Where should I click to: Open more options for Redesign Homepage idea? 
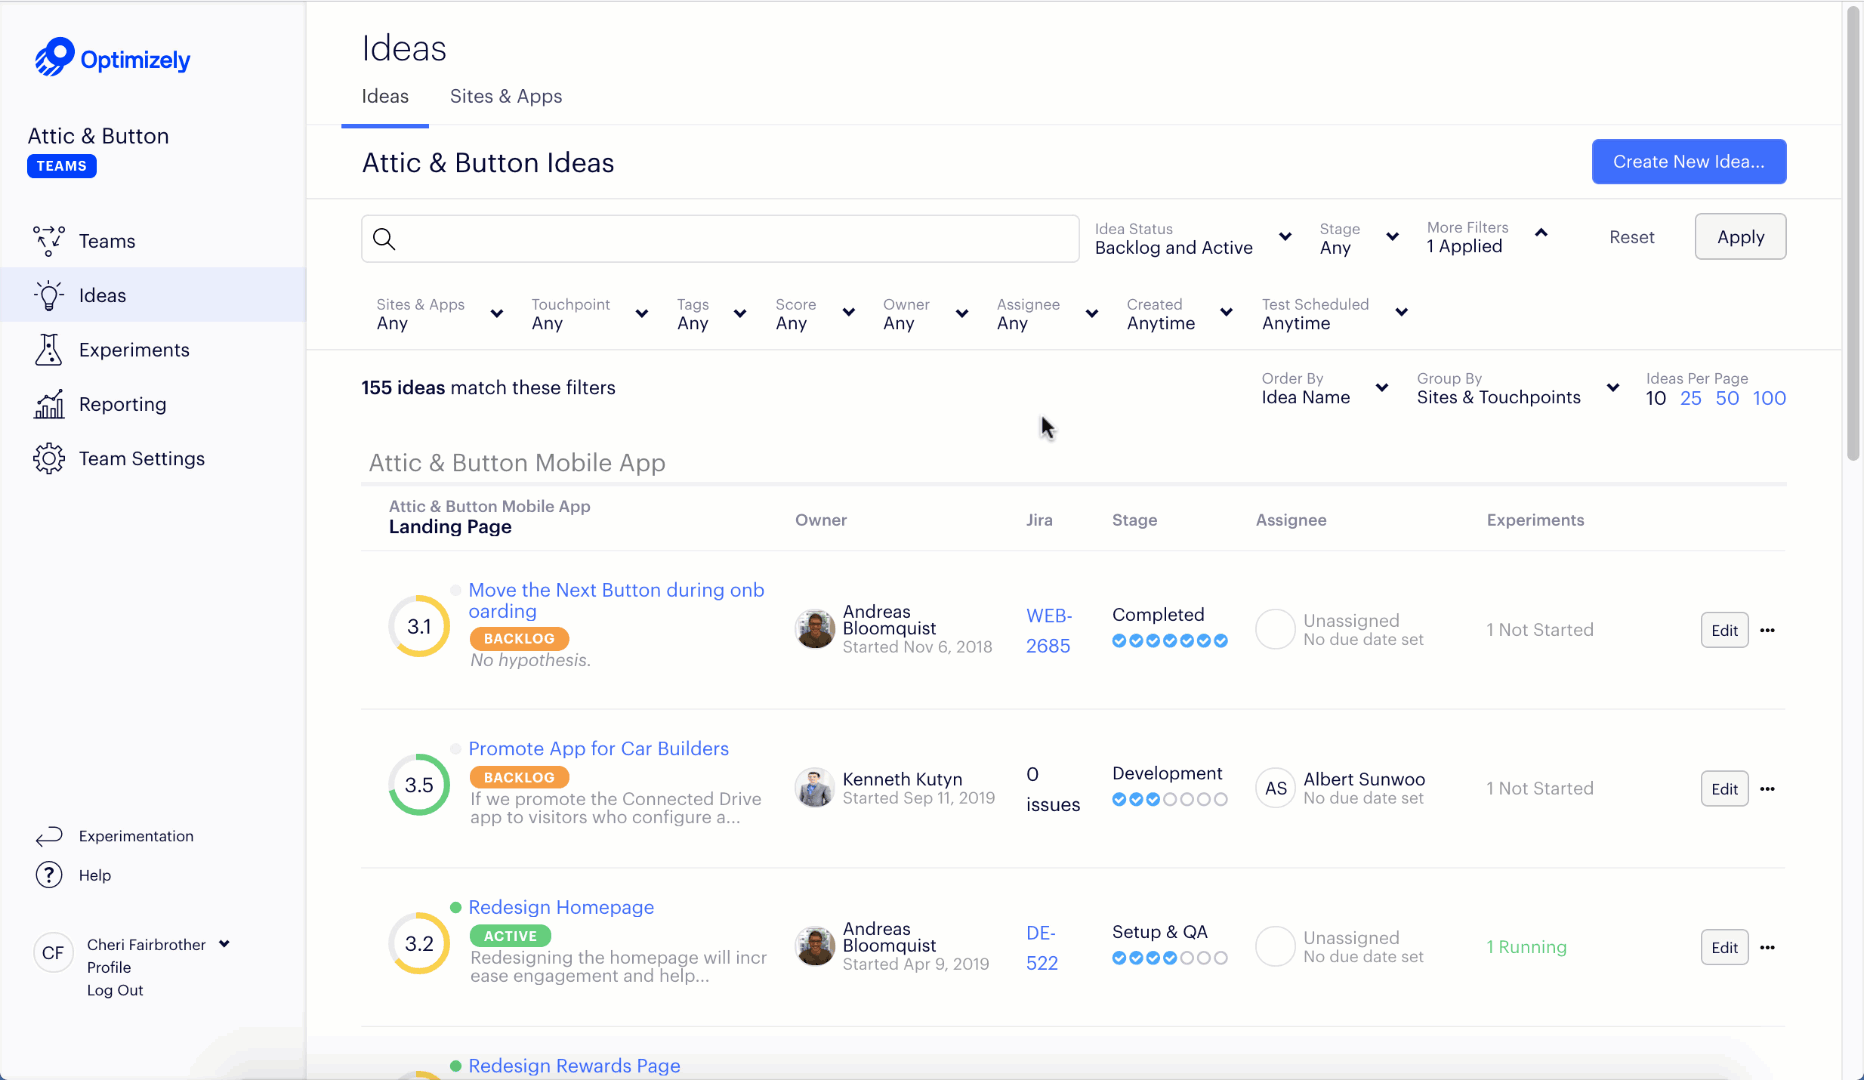pyautogui.click(x=1768, y=947)
